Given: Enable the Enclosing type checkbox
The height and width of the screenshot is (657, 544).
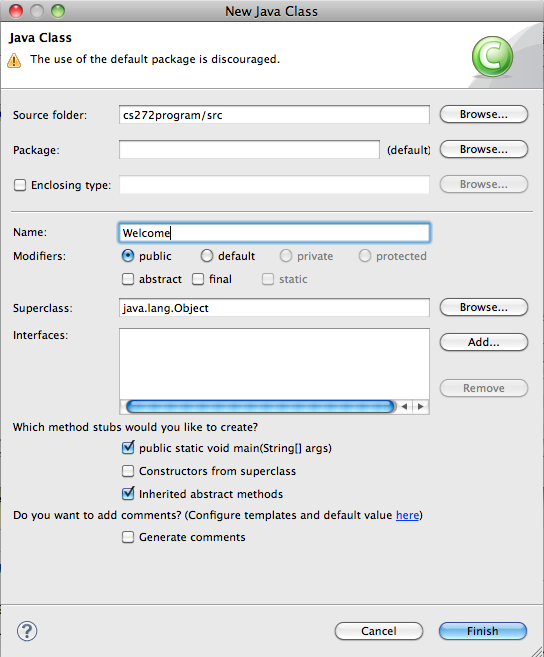Looking at the screenshot, I should tap(20, 185).
